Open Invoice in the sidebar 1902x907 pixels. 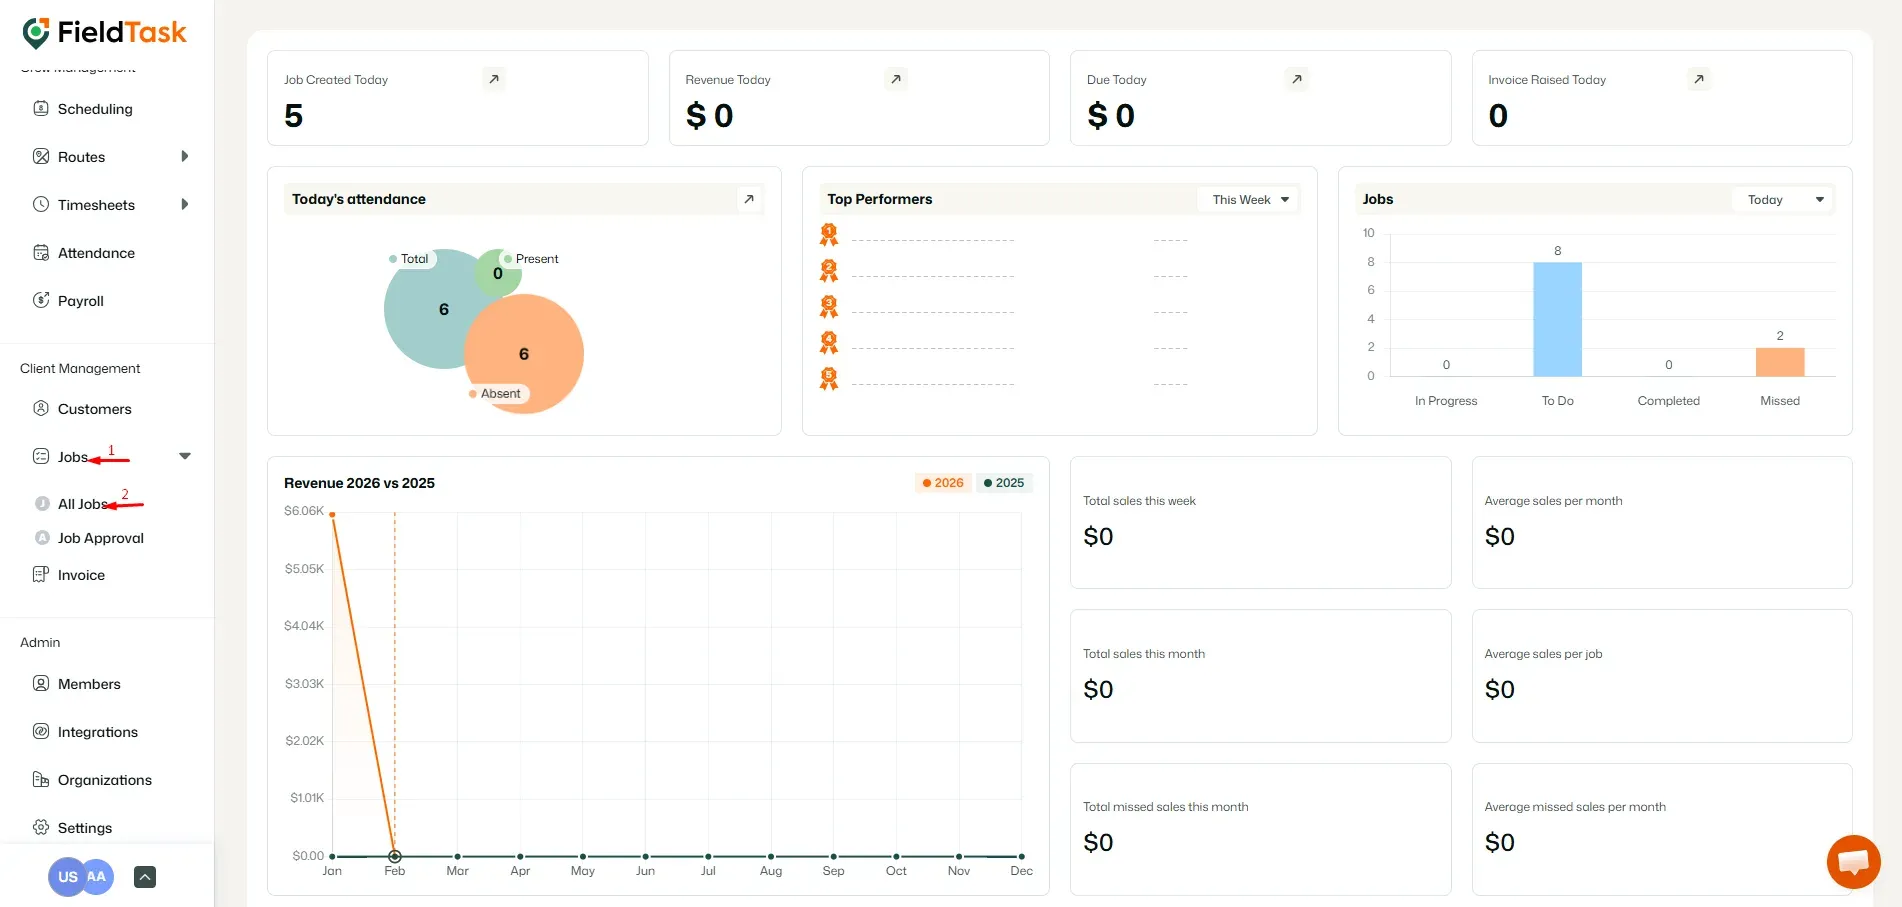click(81, 574)
